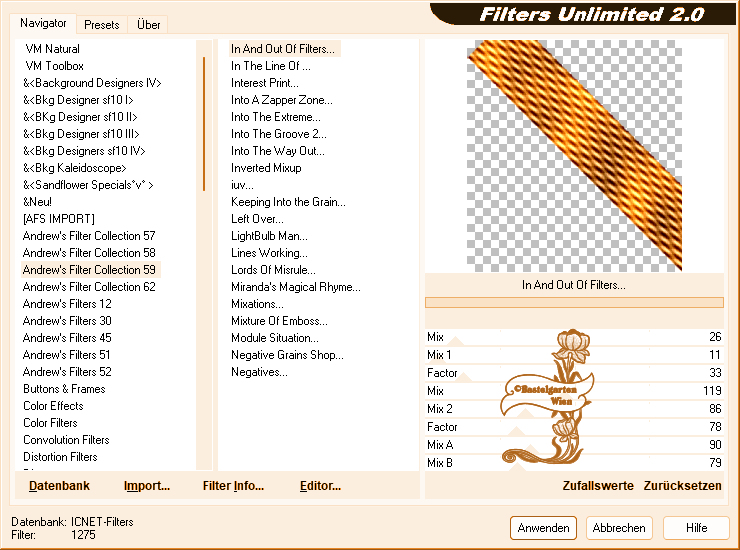
Task: Choose Mixations... filter
Action: pos(257,304)
